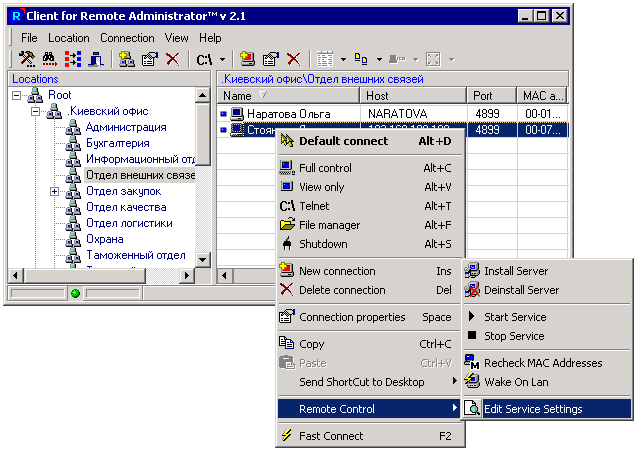Choose Fast Connect from context menu
This screenshot has height=451, width=638.
click(x=370, y=436)
